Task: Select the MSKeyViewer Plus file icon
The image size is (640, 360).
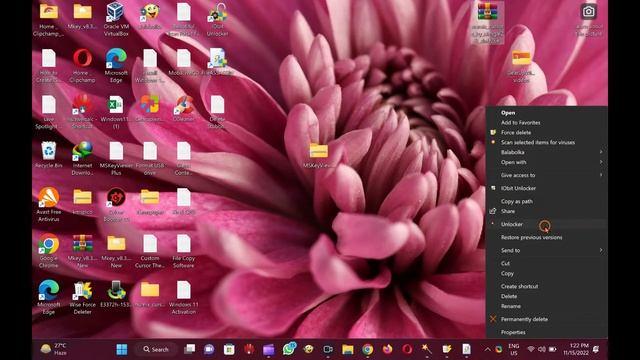Action: point(116,158)
